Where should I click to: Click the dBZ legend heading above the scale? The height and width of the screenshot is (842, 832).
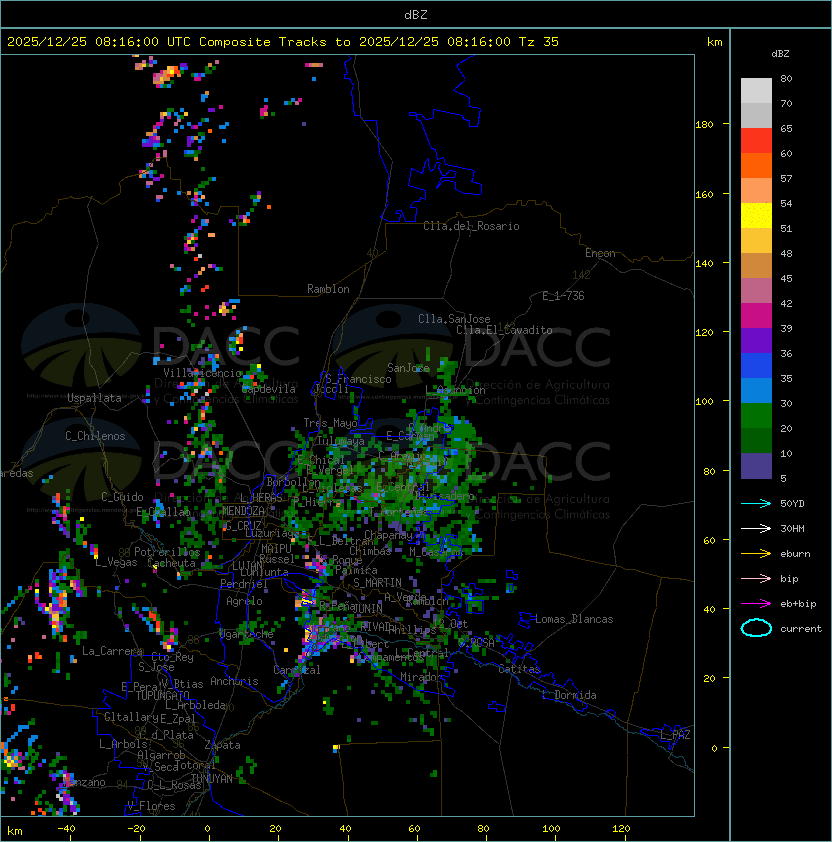[780, 54]
